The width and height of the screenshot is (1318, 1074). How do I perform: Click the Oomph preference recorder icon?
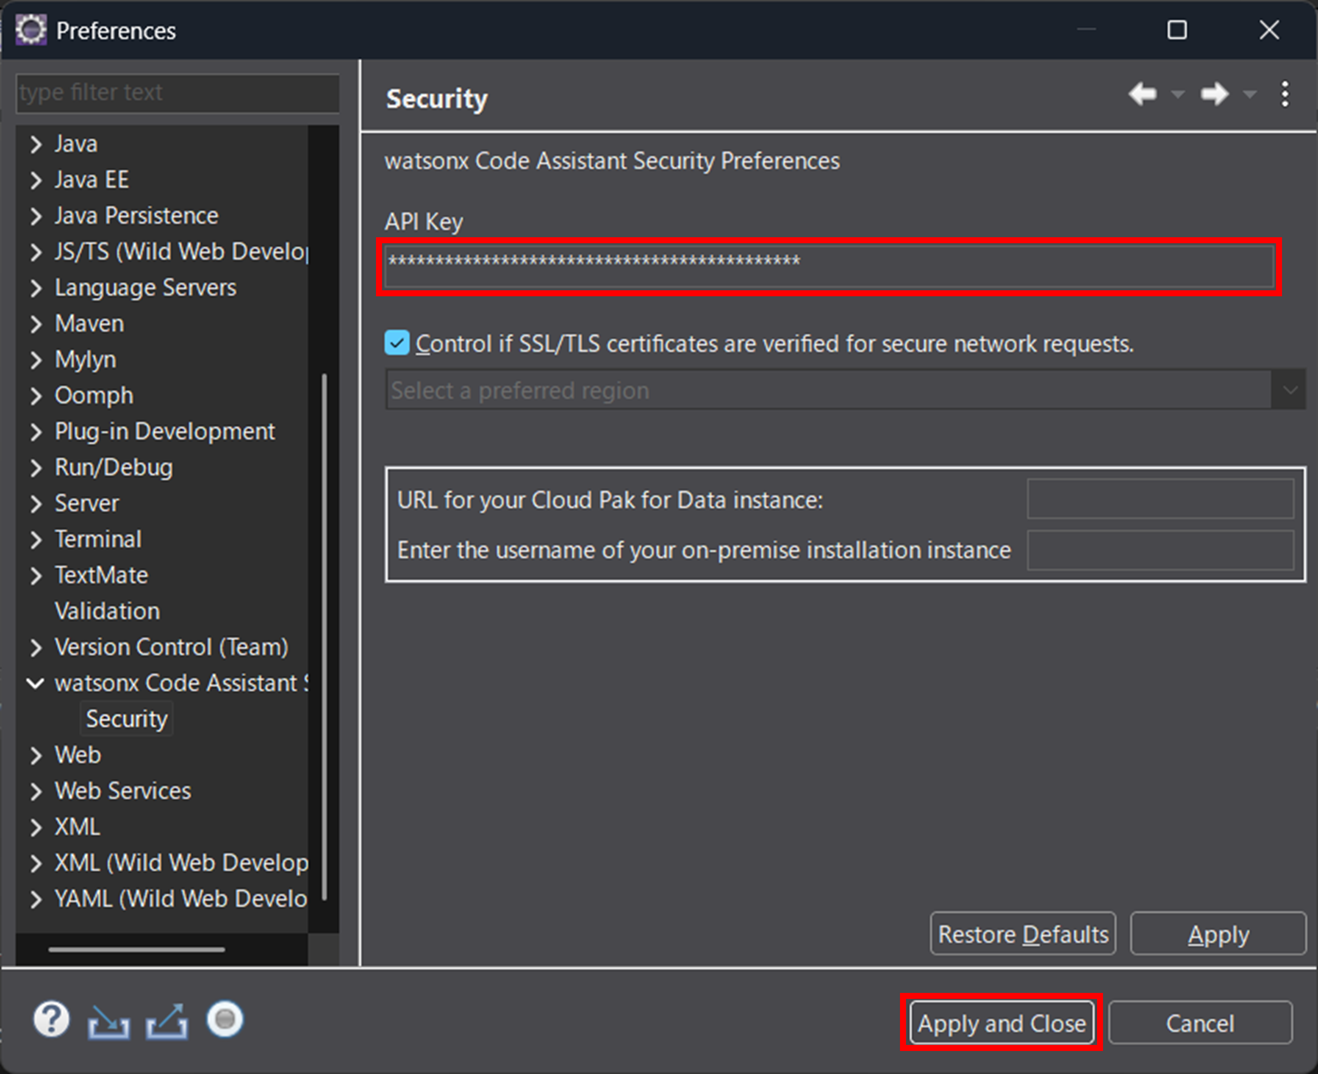(225, 1020)
